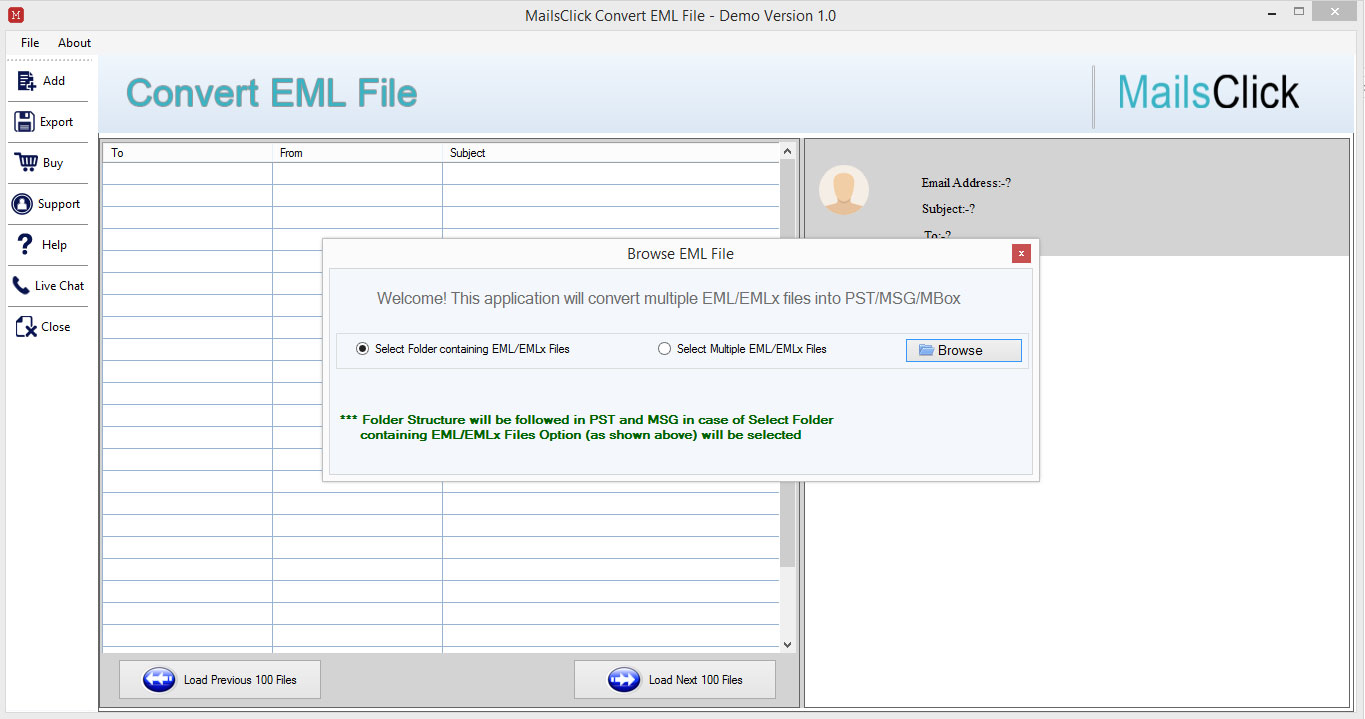This screenshot has height=719, width=1365.
Task: Click the Browse EML File dialog title
Action: click(680, 254)
